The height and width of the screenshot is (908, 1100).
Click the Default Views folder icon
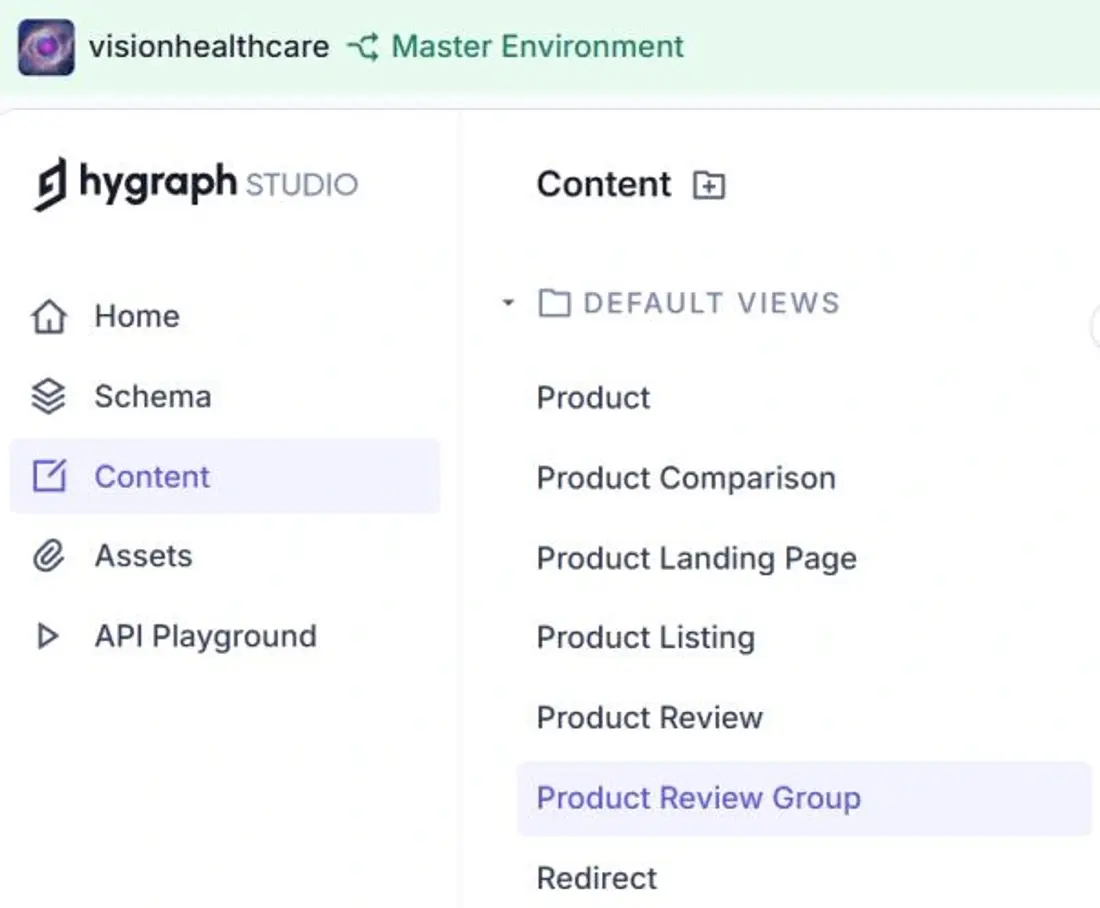point(554,303)
